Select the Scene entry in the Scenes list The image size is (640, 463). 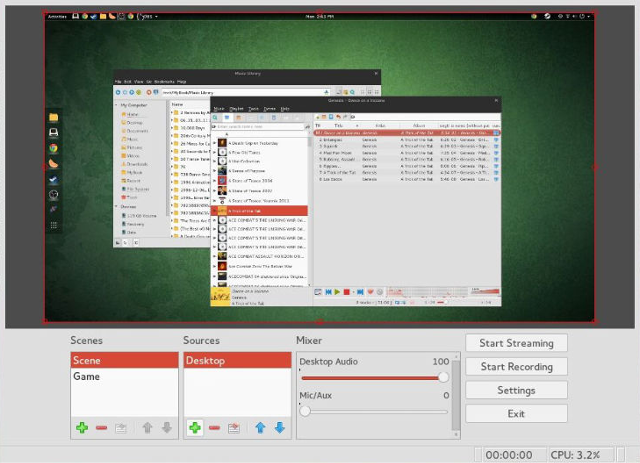(124, 360)
